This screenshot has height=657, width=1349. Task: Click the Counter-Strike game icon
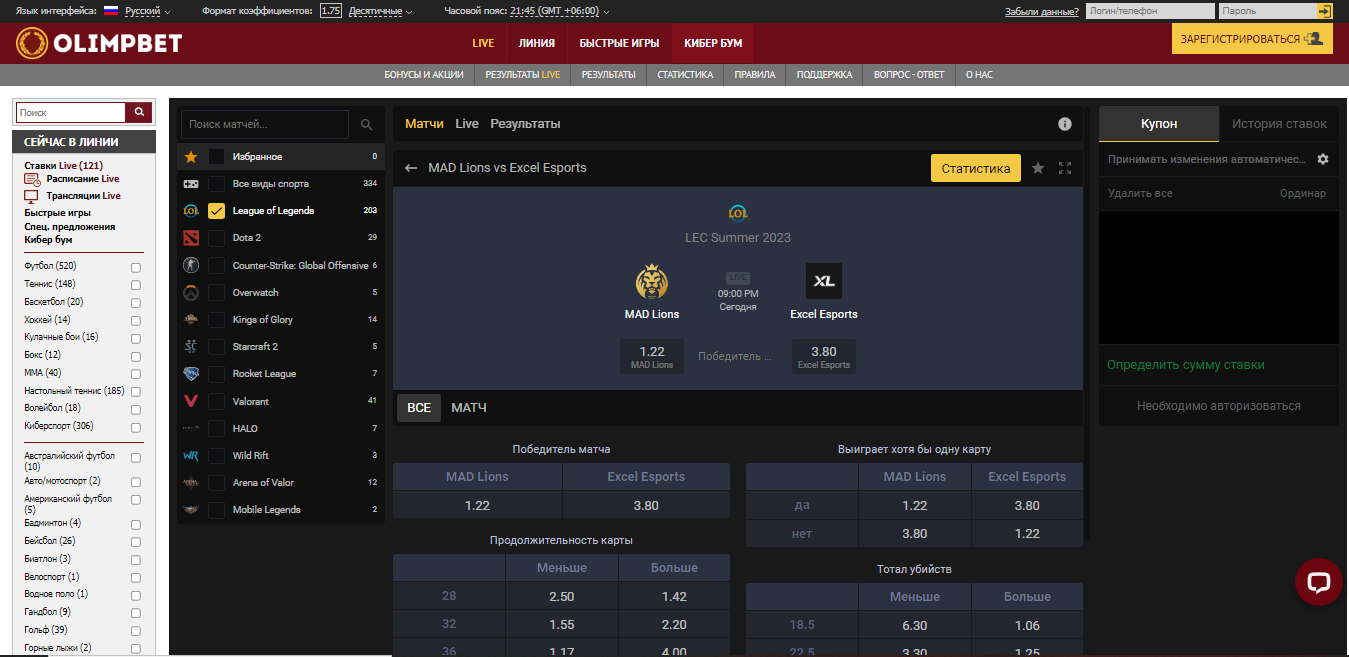(191, 265)
